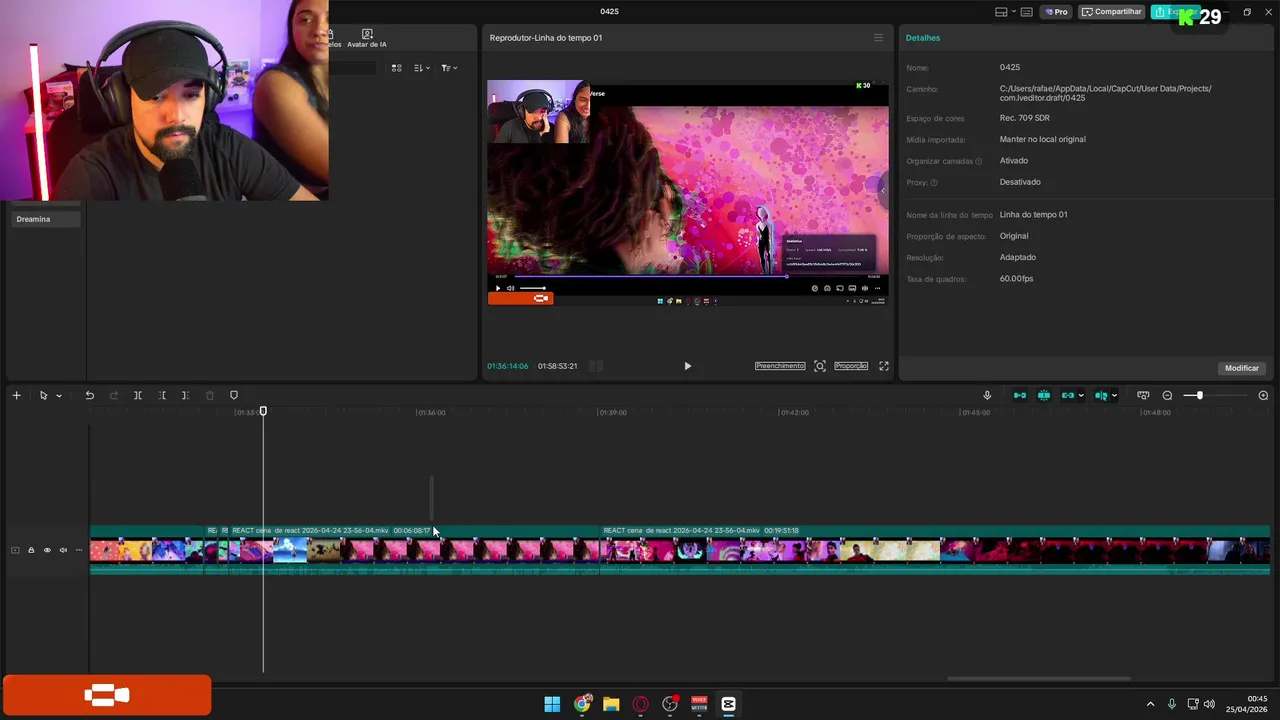Screen dimensions: 1280x720
Task: Undo the last timeline edit
Action: pos(89,396)
